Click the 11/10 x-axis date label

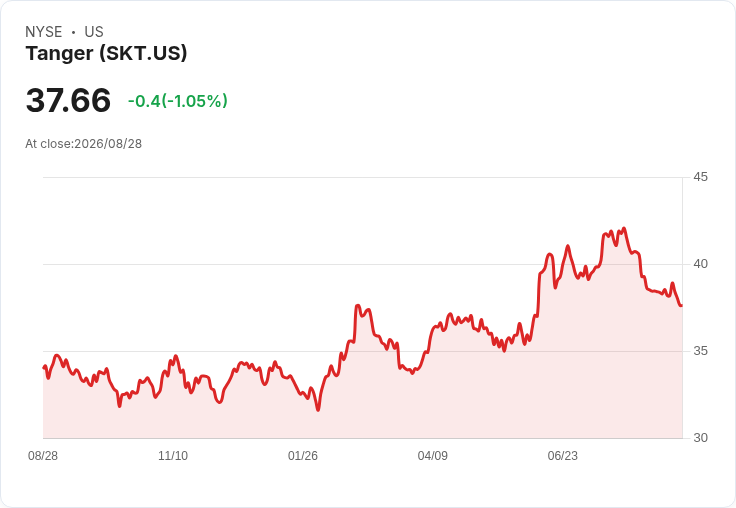(x=173, y=456)
